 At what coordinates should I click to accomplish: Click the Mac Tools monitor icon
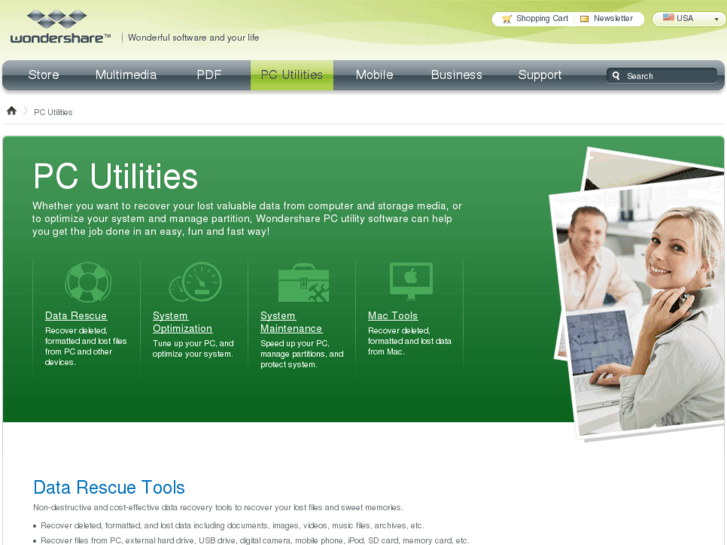coord(411,281)
